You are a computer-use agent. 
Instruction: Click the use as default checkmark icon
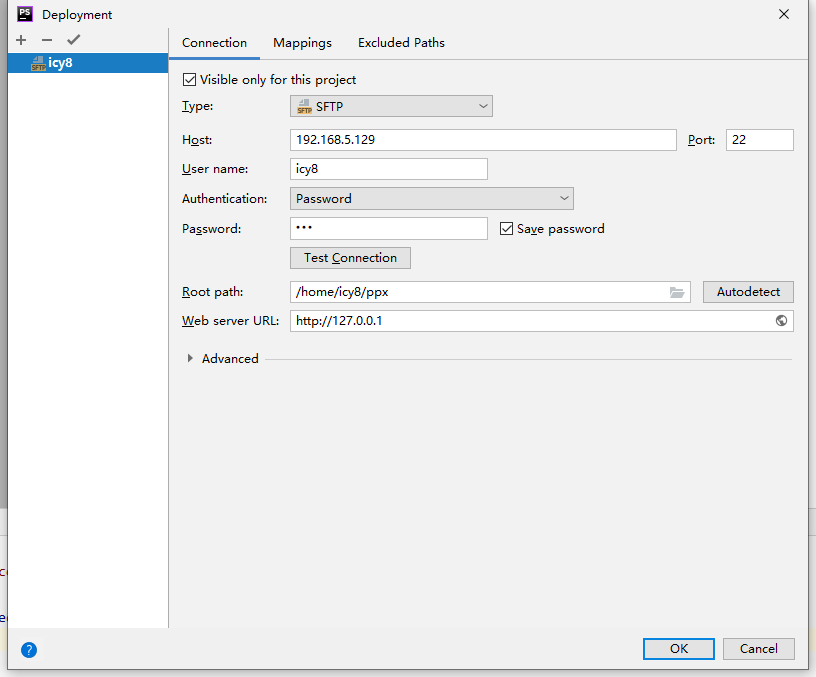click(72, 40)
